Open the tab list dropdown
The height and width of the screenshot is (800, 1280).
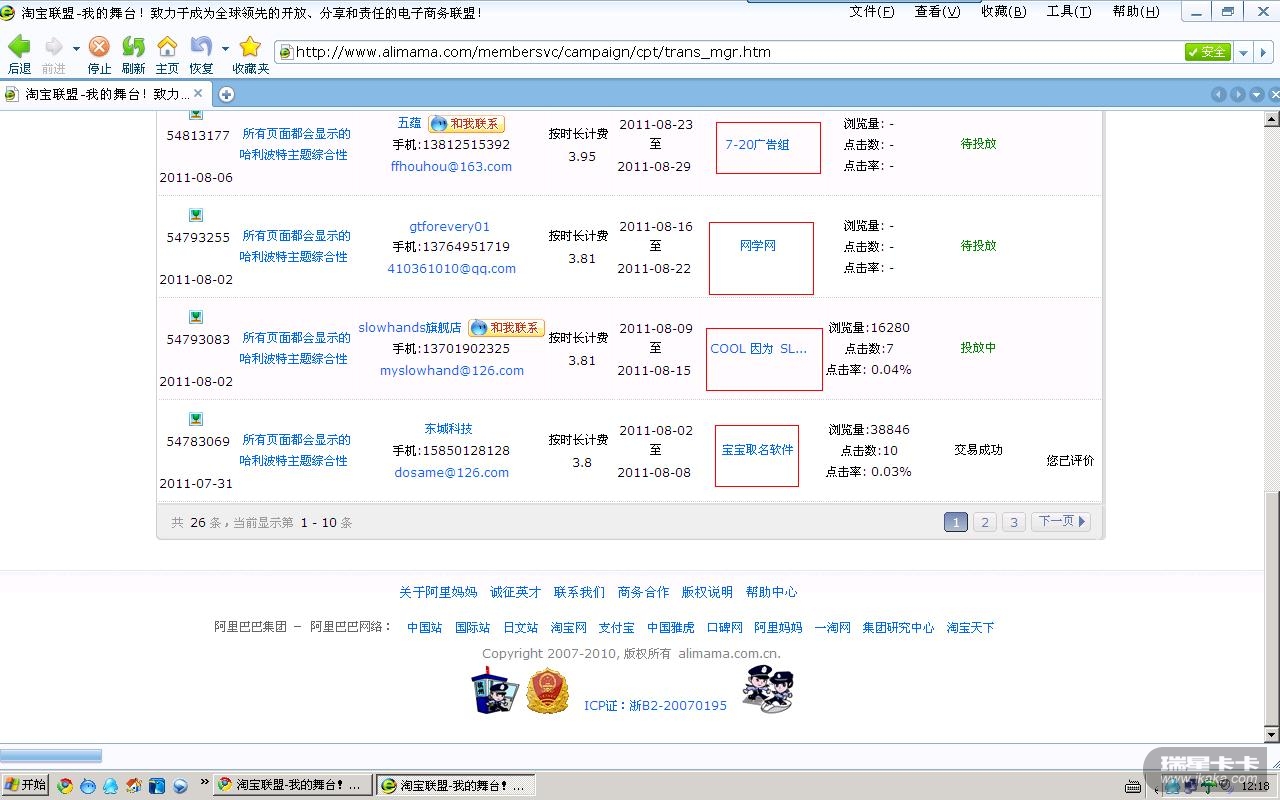1256,94
